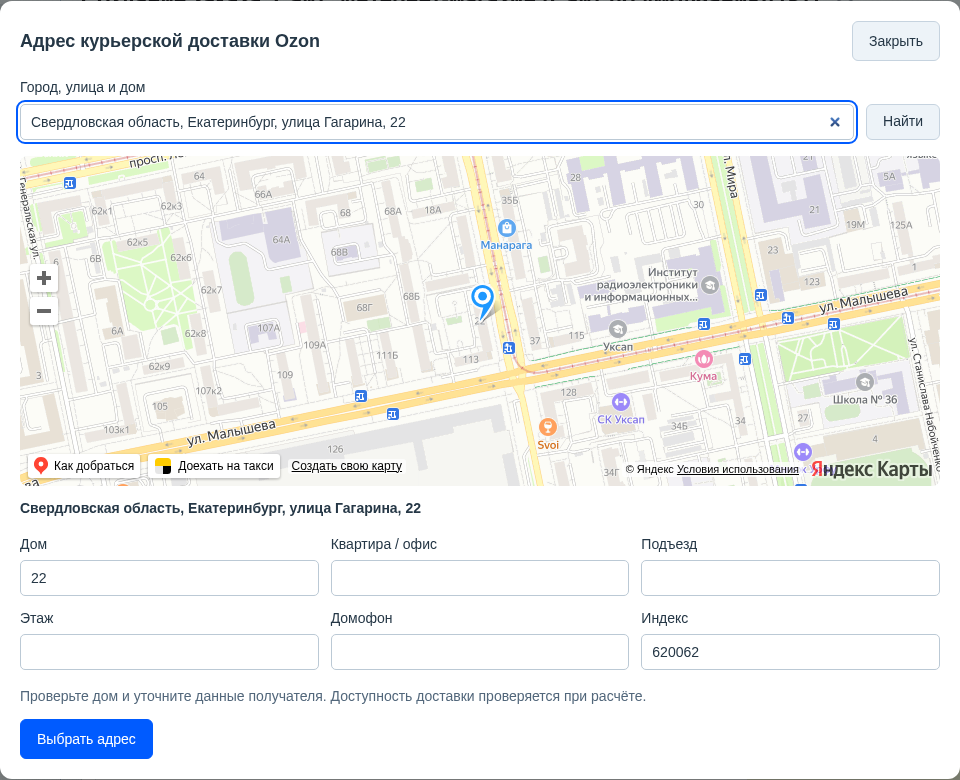The height and width of the screenshot is (780, 960).
Task: Click the Кума map icon
Action: 703,359
